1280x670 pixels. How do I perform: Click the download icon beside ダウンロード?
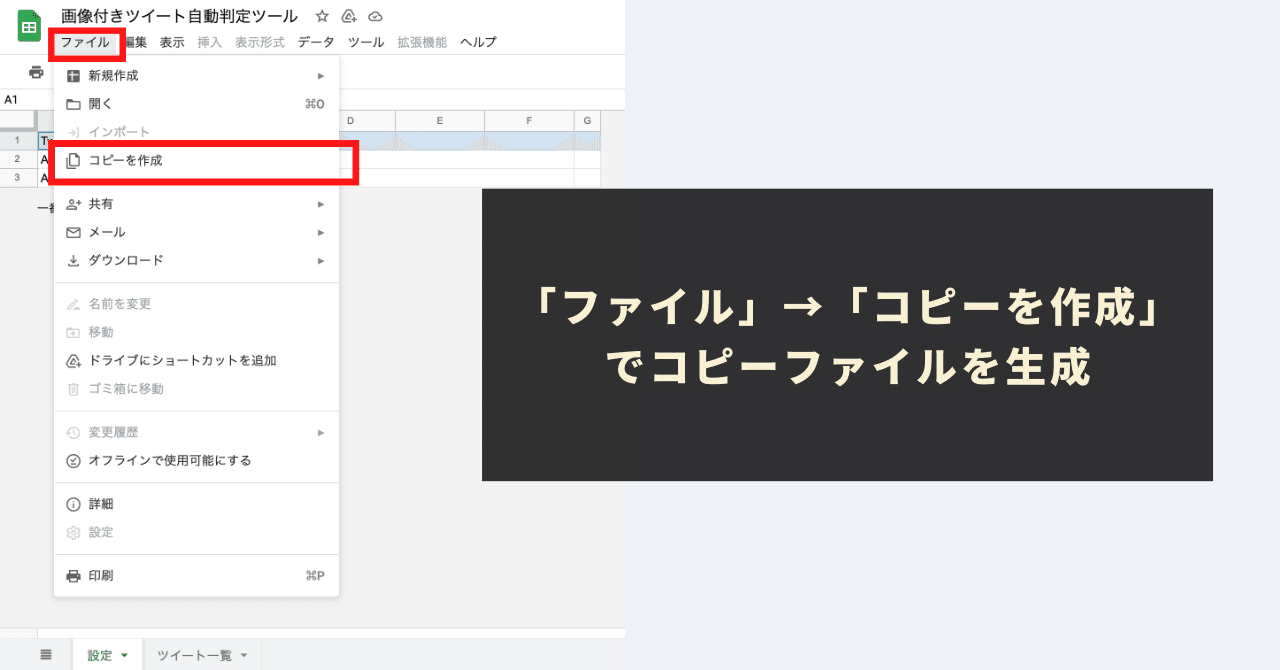coord(74,260)
